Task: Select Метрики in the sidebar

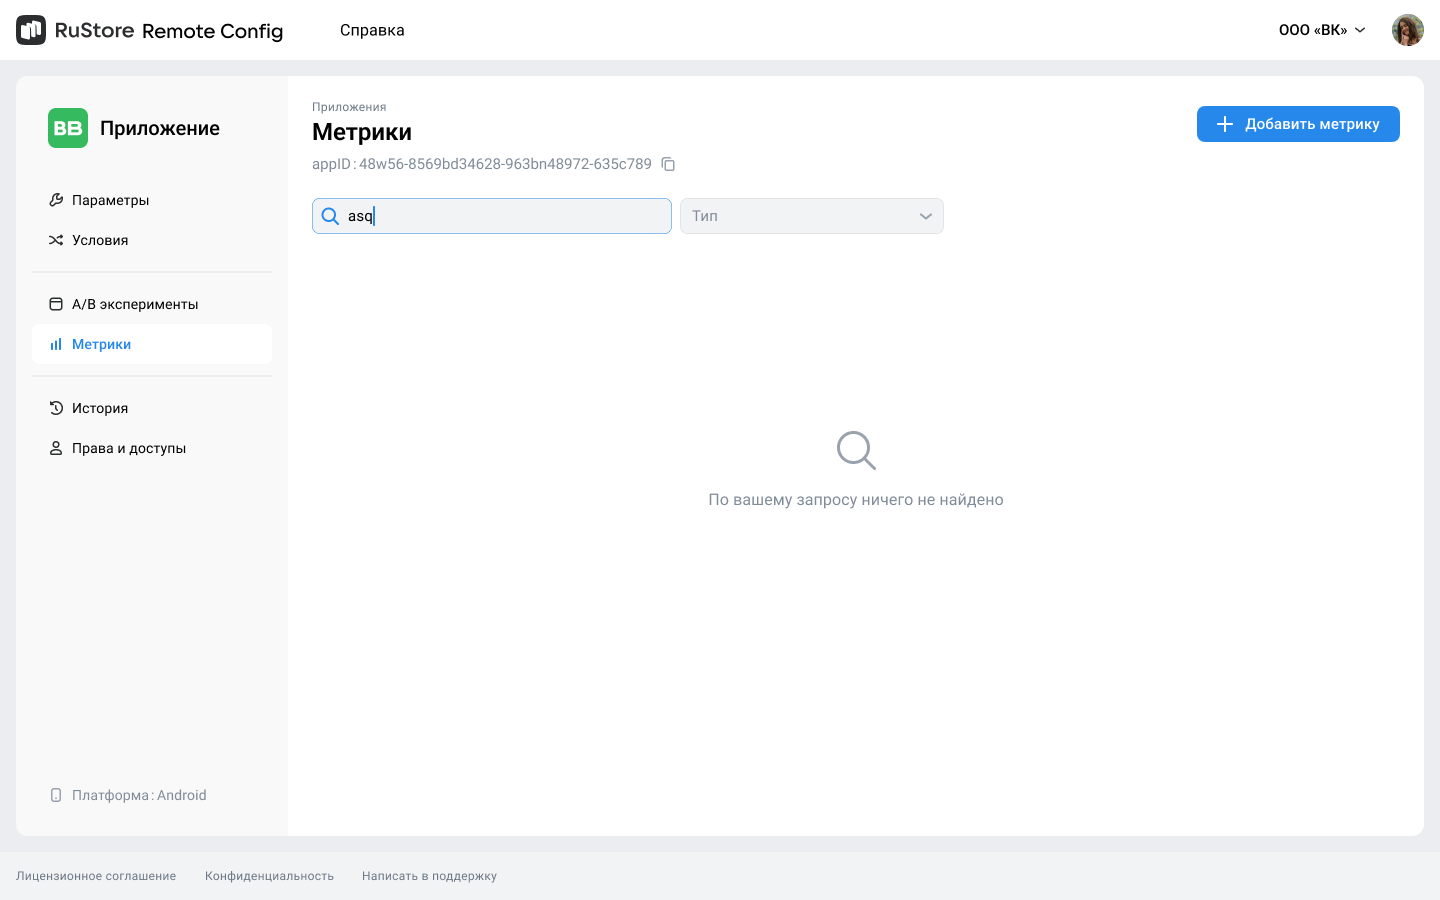Action: (x=101, y=344)
